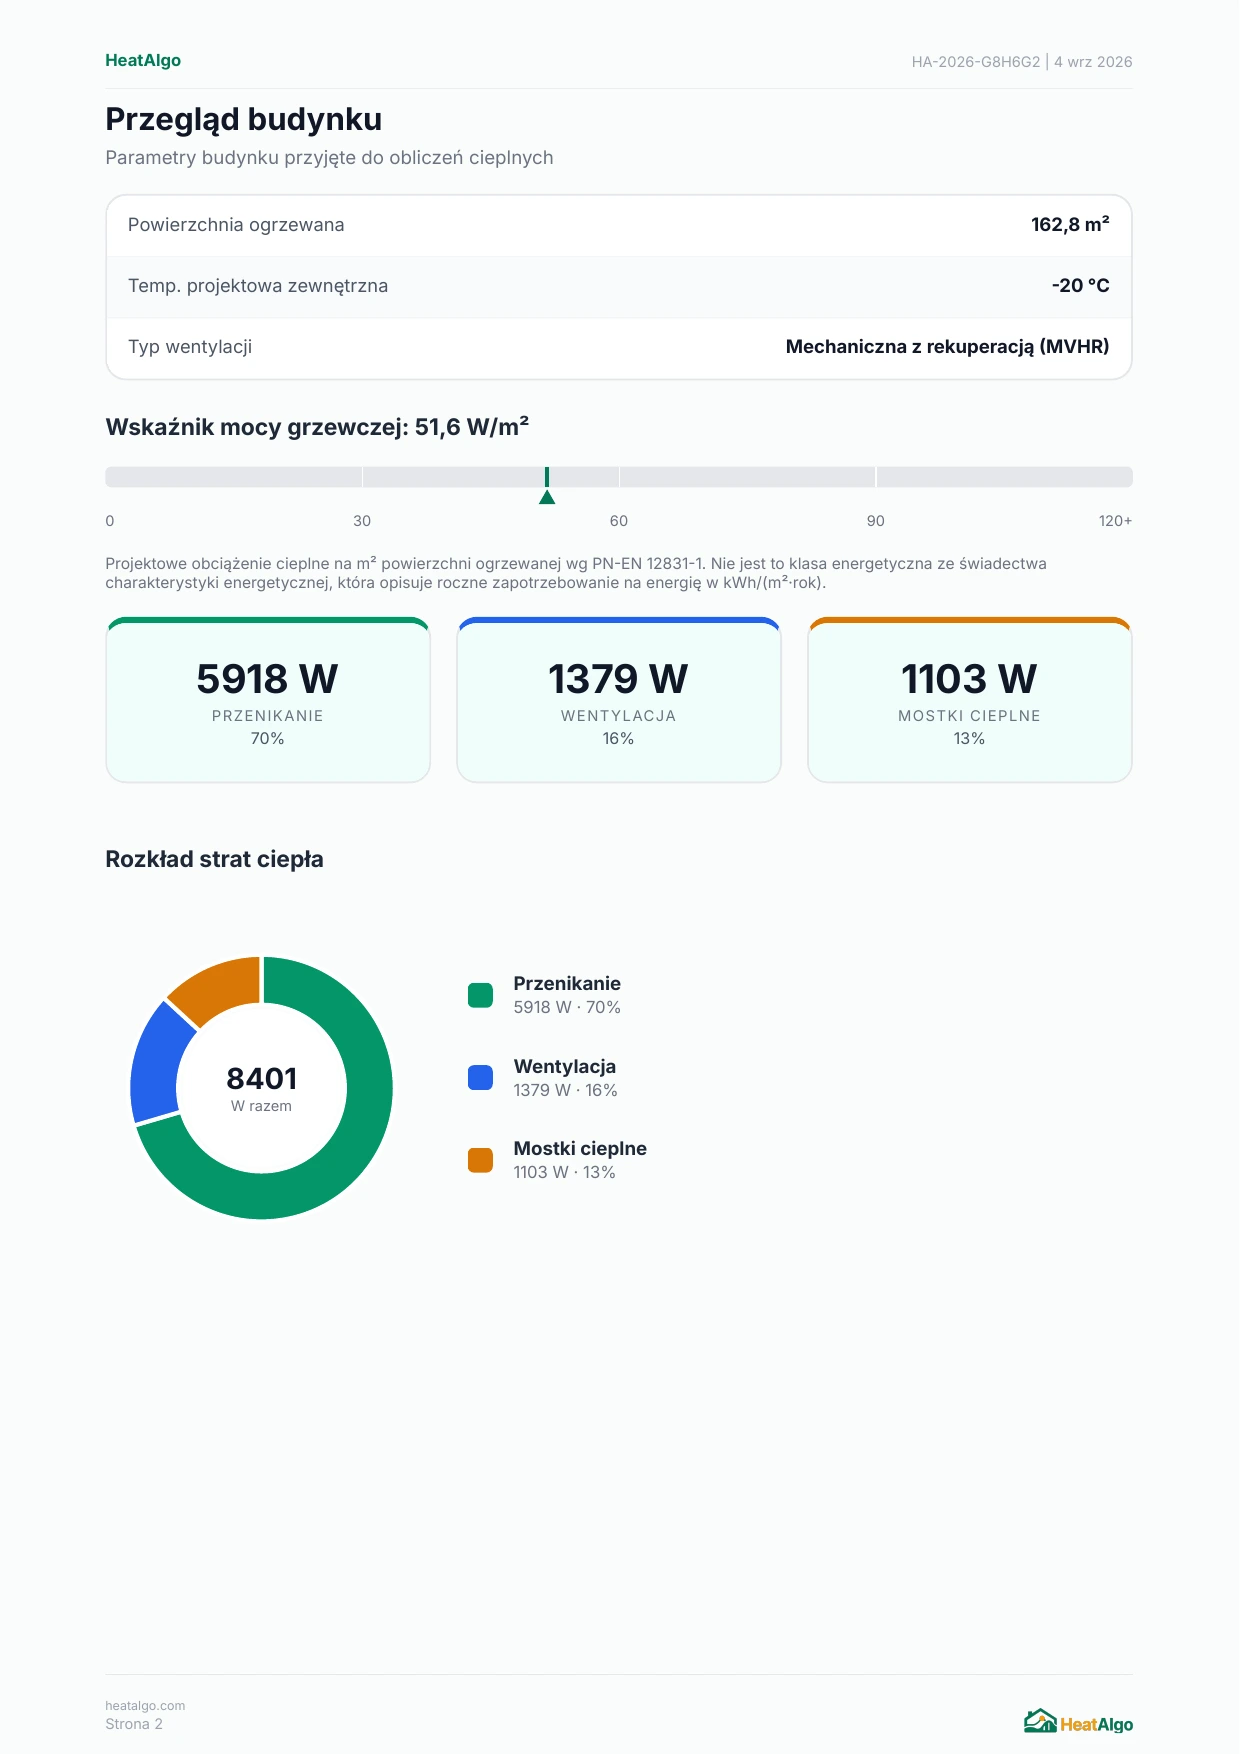Click the 120+ gauge scale label
Screen dimensions: 1240x1754
1115,521
